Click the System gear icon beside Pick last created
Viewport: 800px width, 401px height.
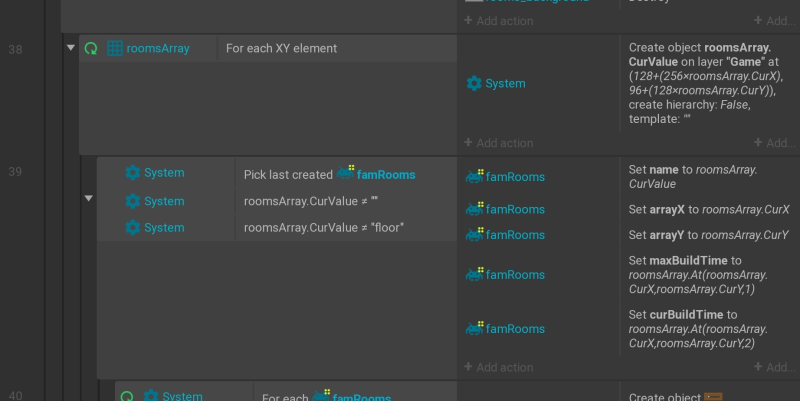pyautogui.click(x=133, y=172)
